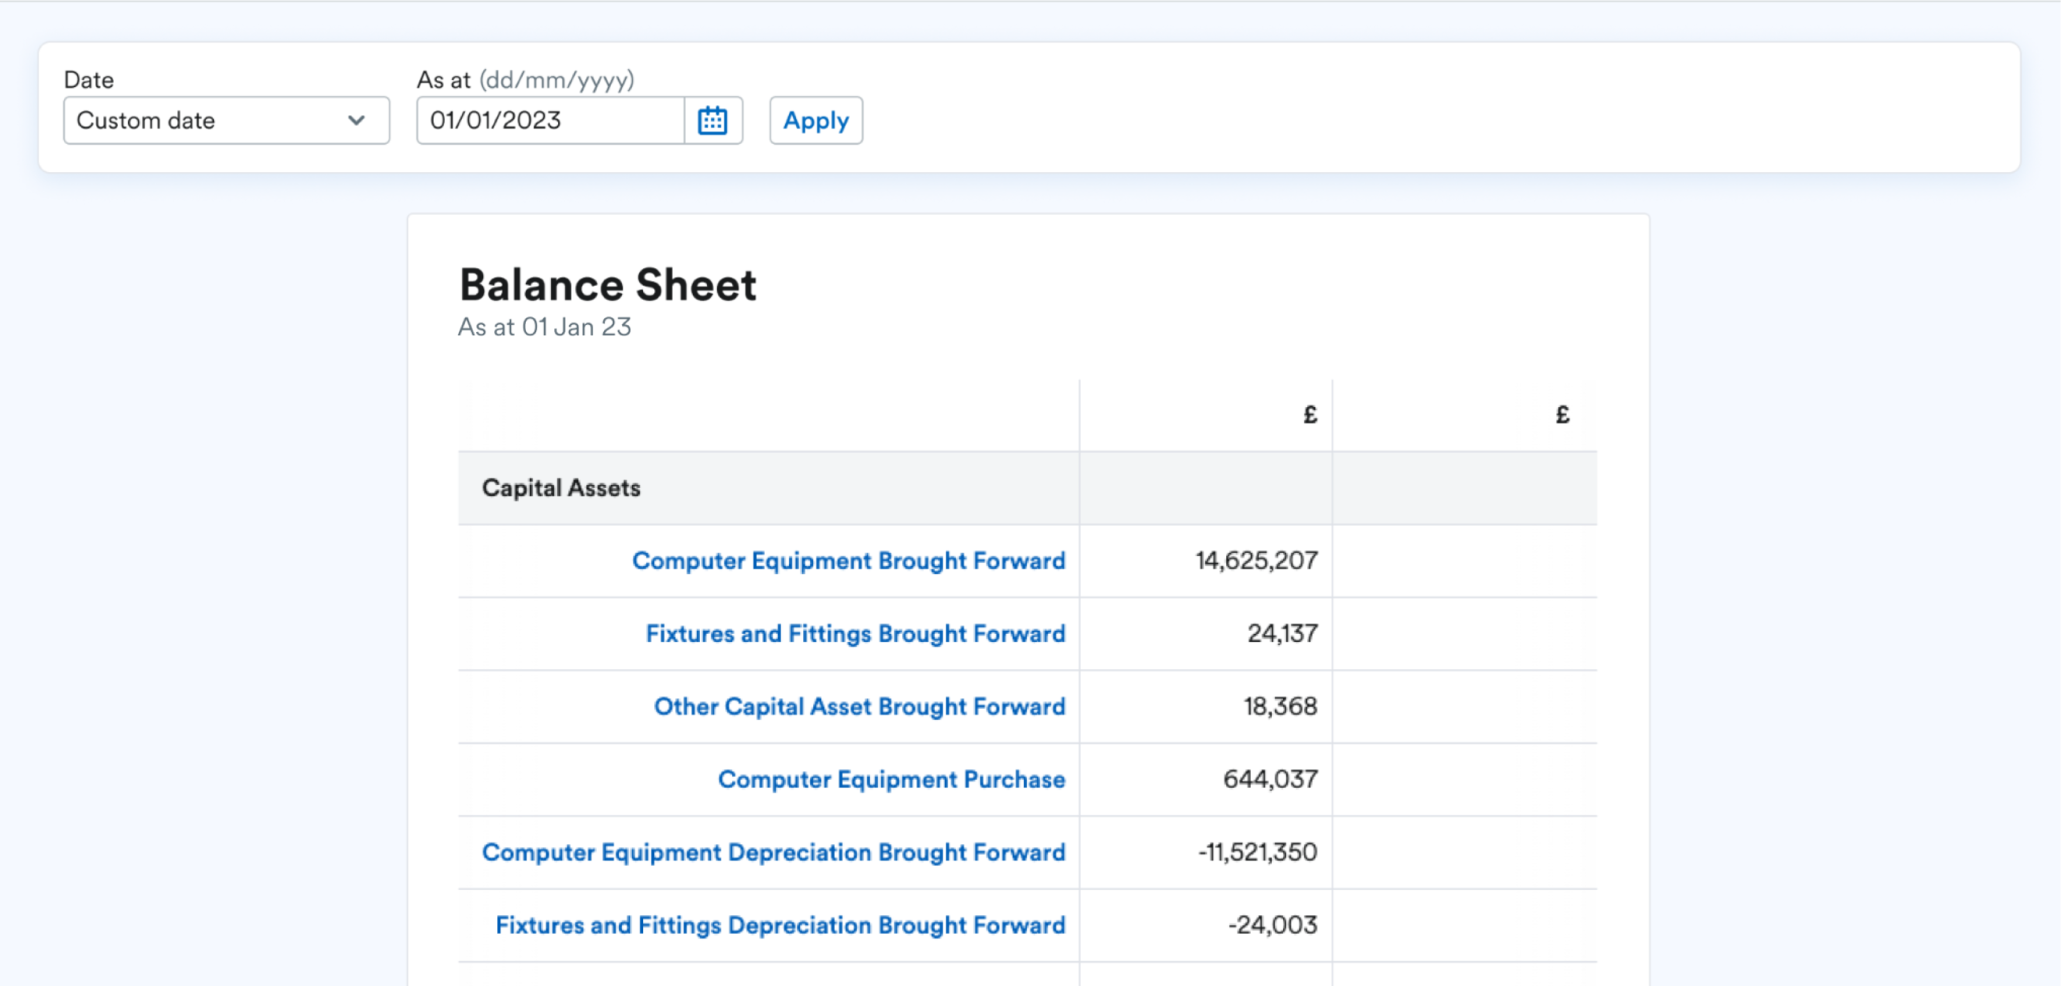Open the calendar date picker
This screenshot has width=2061, height=986.
pyautogui.click(x=713, y=121)
